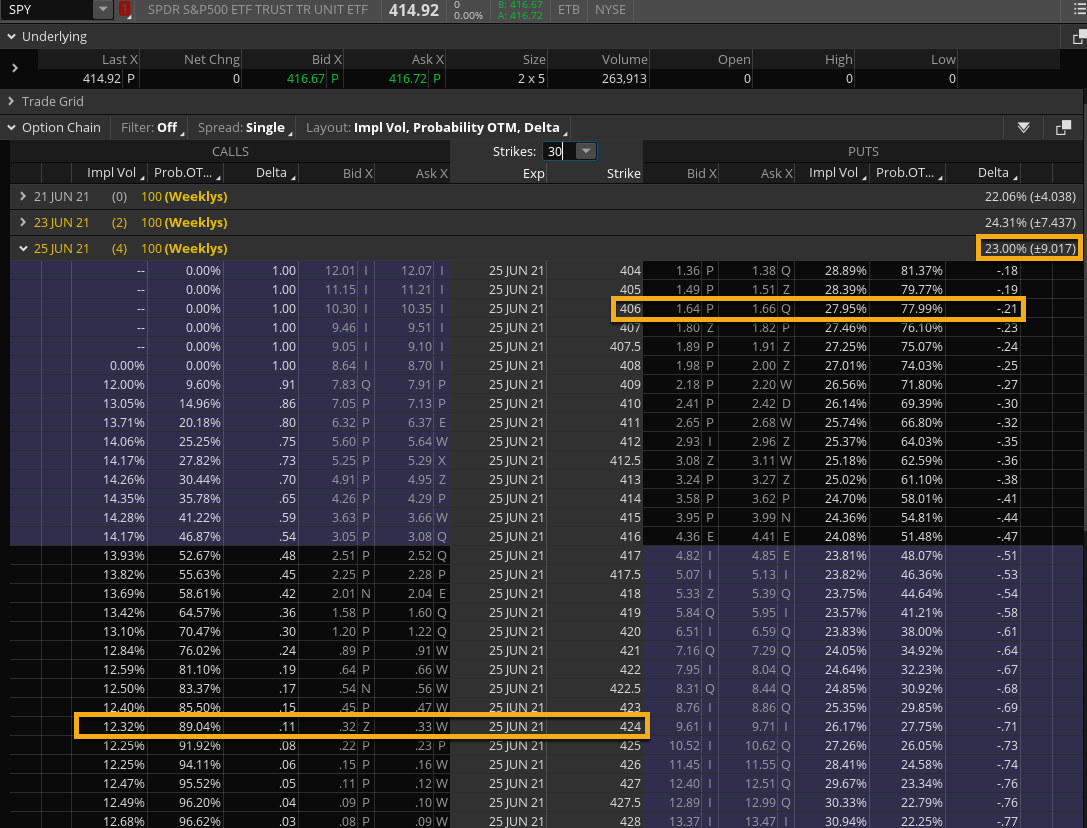Click the 1.64 bid on the 406 put
Image resolution: width=1087 pixels, height=828 pixels.
click(687, 309)
